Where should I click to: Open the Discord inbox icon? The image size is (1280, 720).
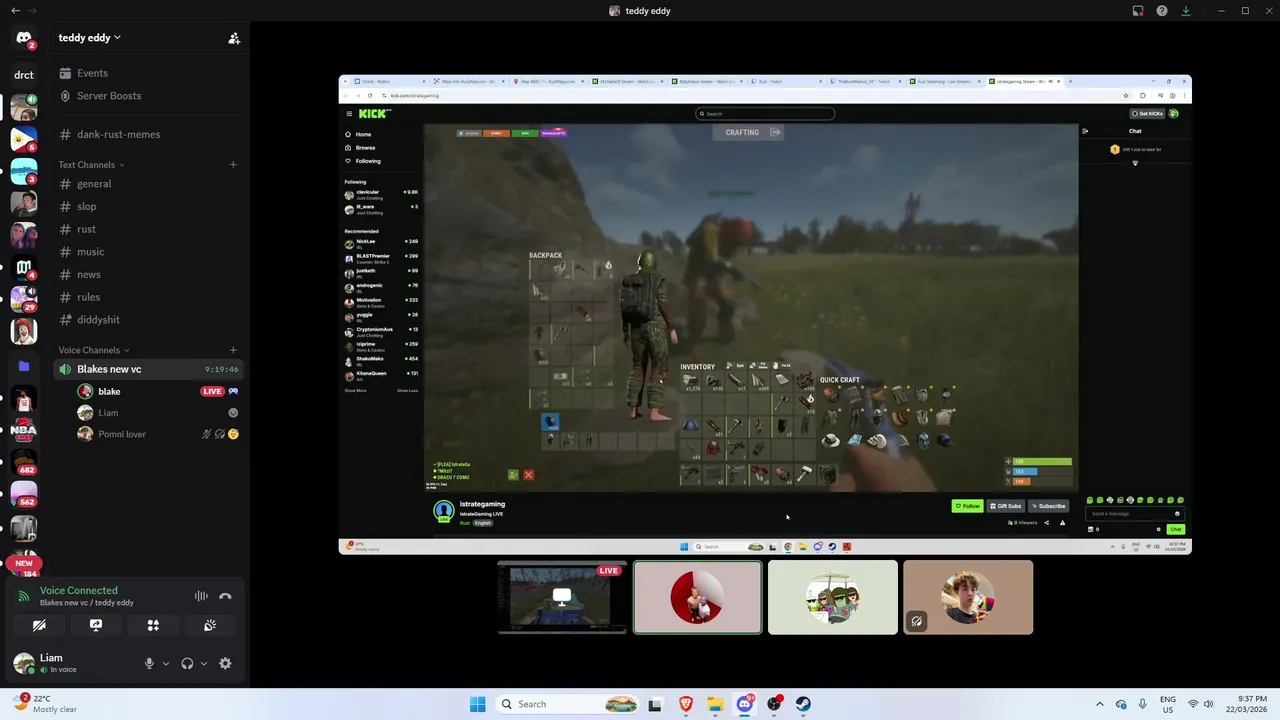pos(1138,11)
